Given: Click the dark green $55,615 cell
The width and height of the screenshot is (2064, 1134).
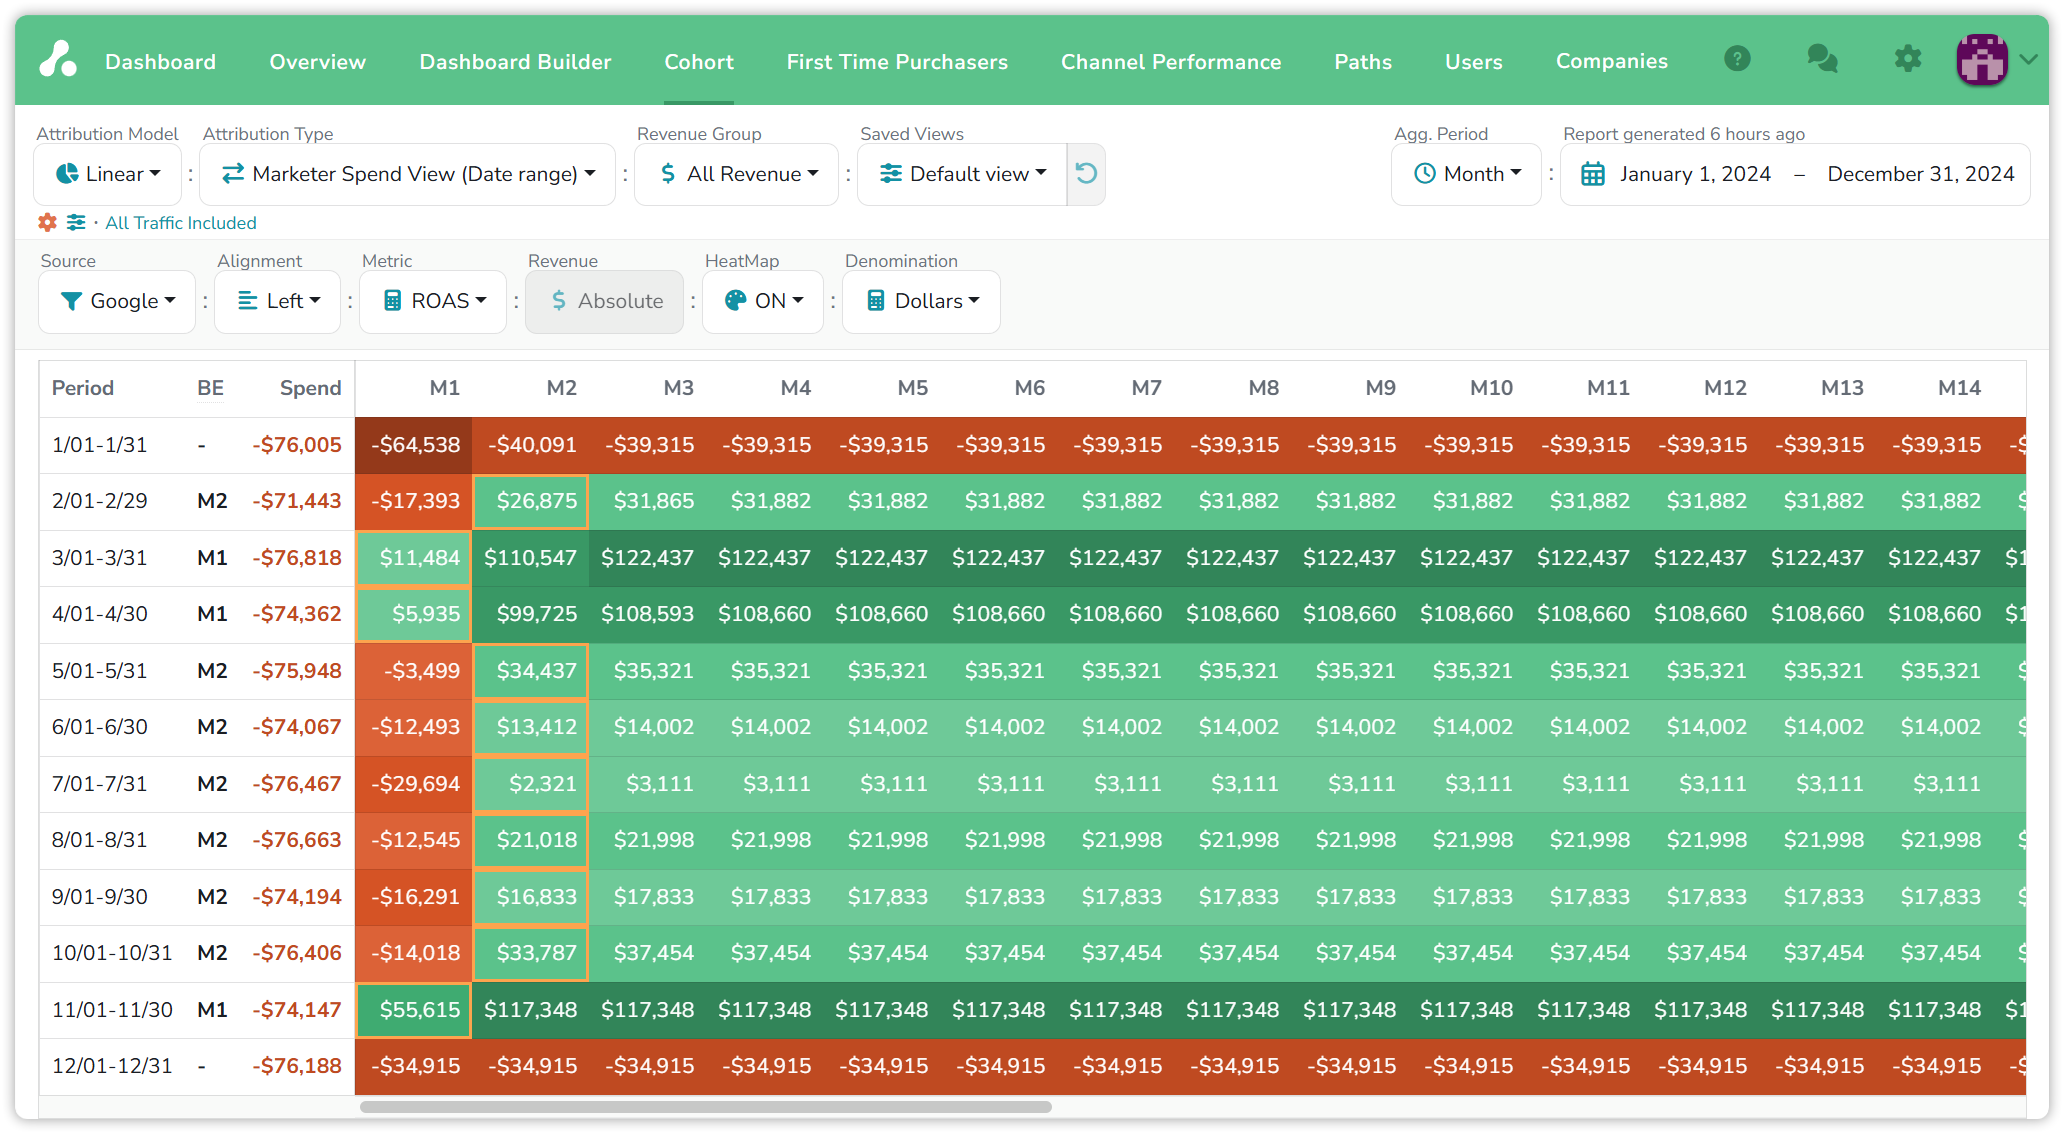Looking at the screenshot, I should (414, 1010).
